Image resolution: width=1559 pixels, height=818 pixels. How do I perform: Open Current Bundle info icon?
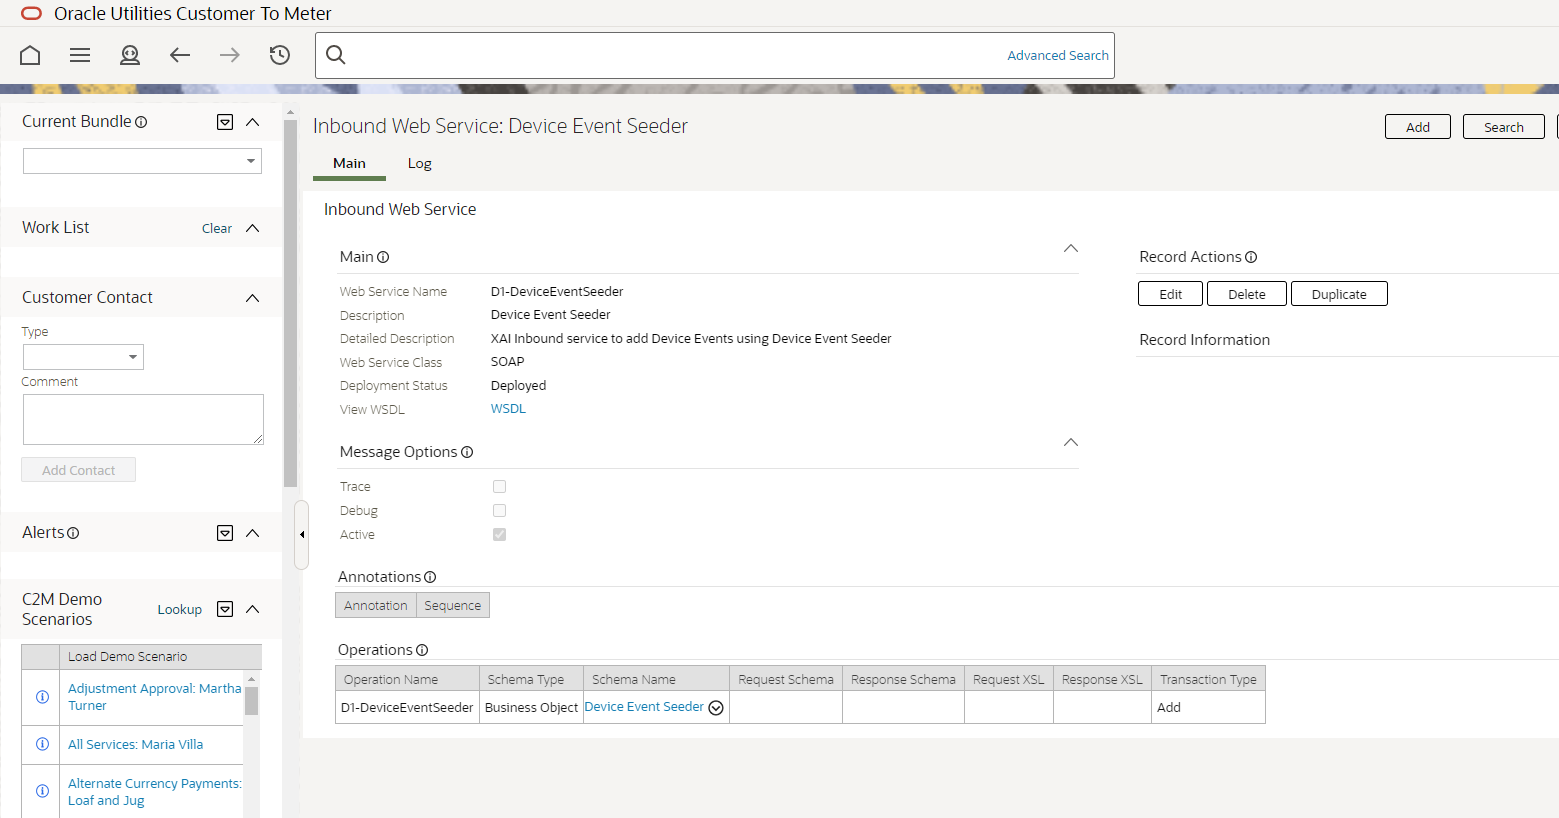point(141,122)
